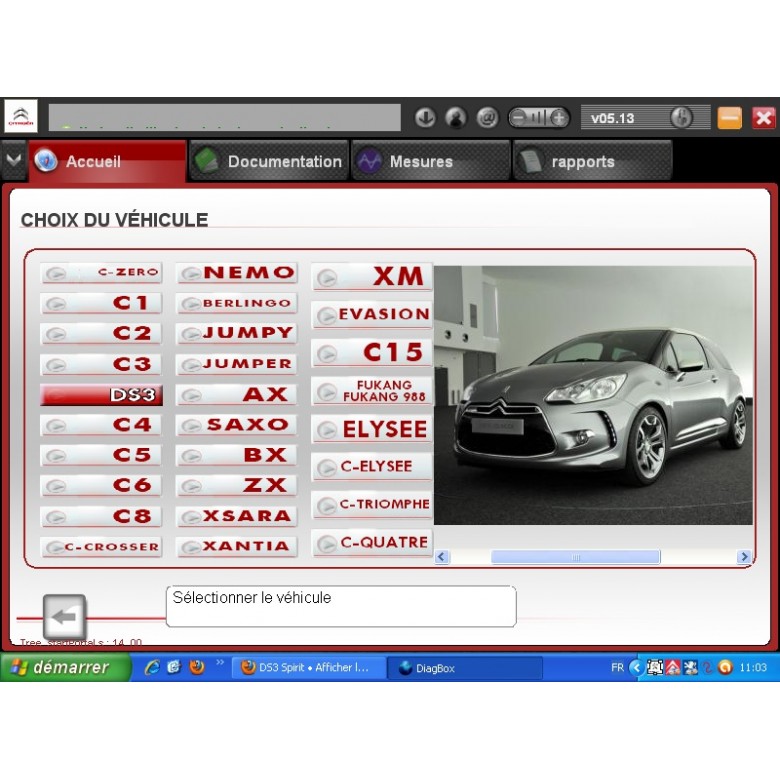The image size is (780, 780).
Task: Click the second quick launch icon
Action: pyautogui.click(x=174, y=667)
